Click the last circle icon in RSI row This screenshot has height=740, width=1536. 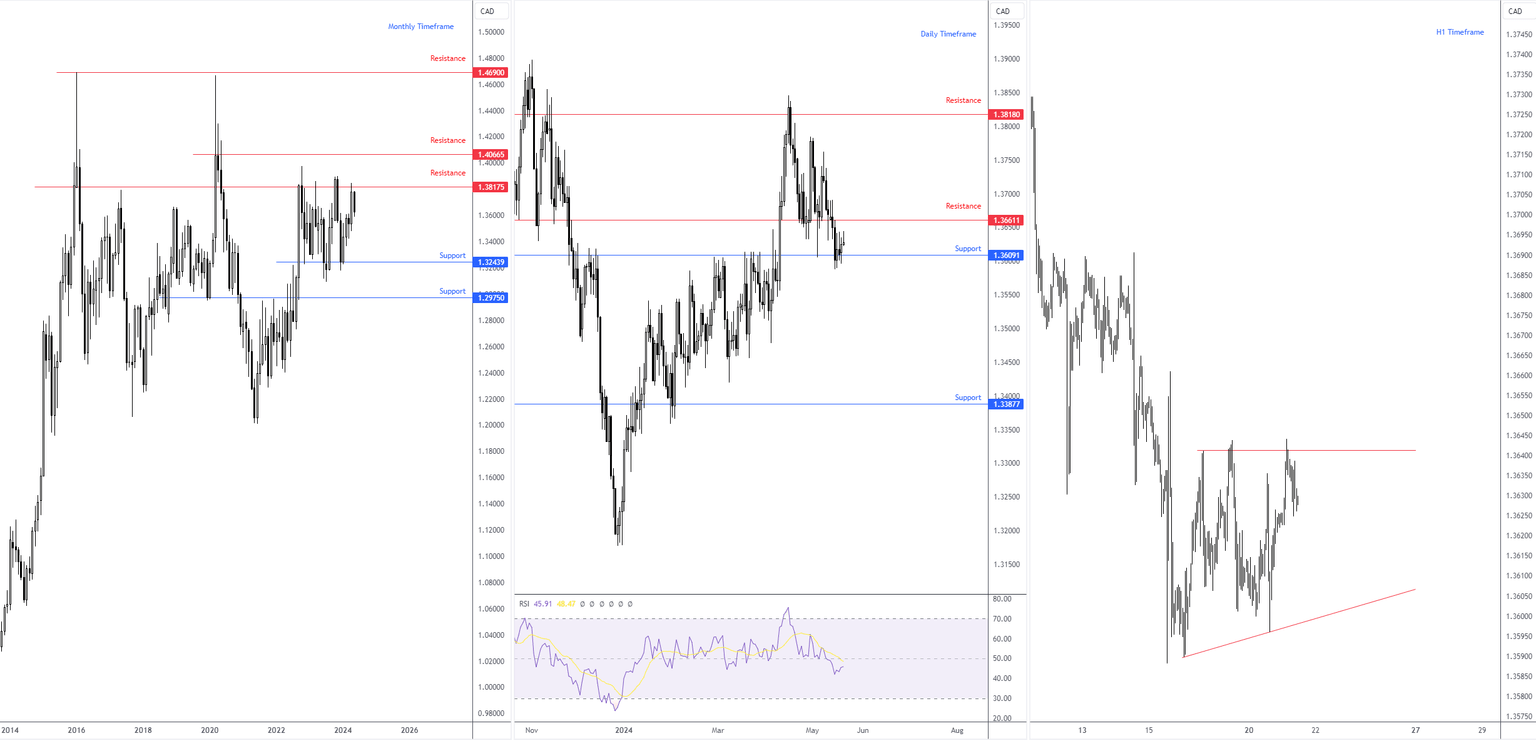630,604
